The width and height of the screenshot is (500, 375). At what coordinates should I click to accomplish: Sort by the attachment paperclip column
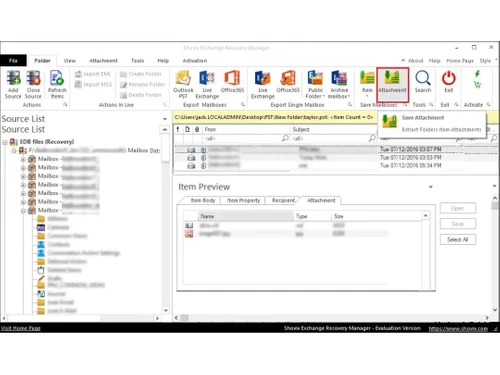197,129
